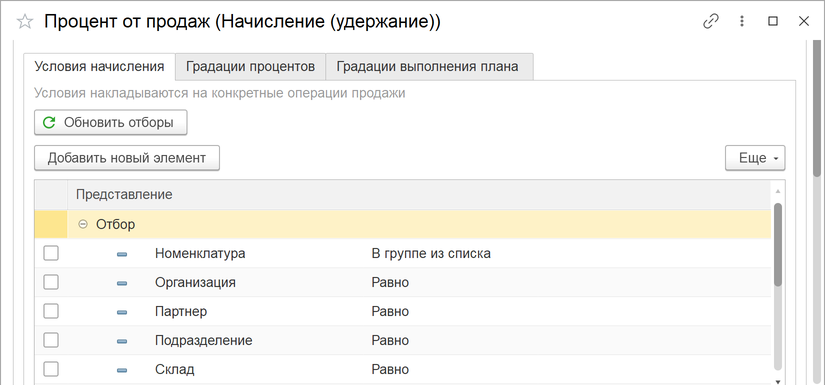Switch to Условия начисления tab
The width and height of the screenshot is (825, 385).
[99, 67]
